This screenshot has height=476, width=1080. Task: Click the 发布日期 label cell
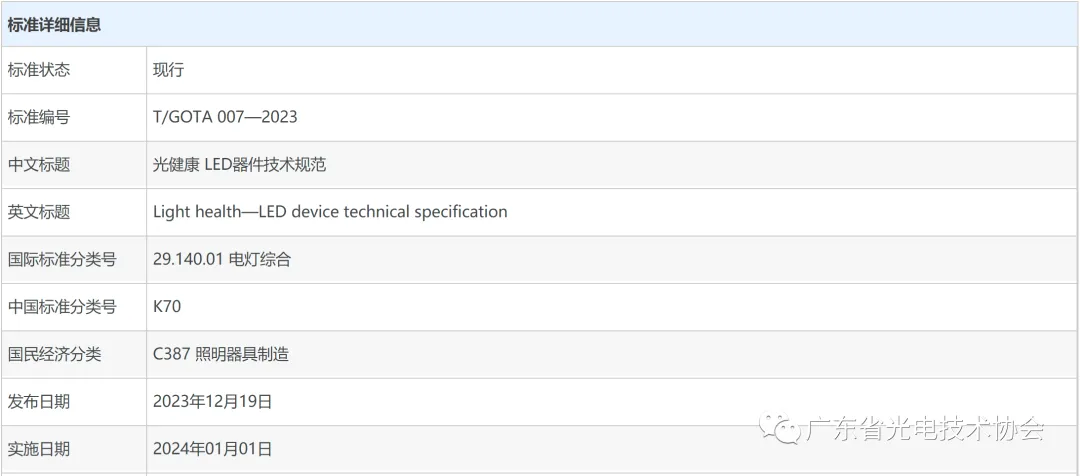tap(74, 402)
